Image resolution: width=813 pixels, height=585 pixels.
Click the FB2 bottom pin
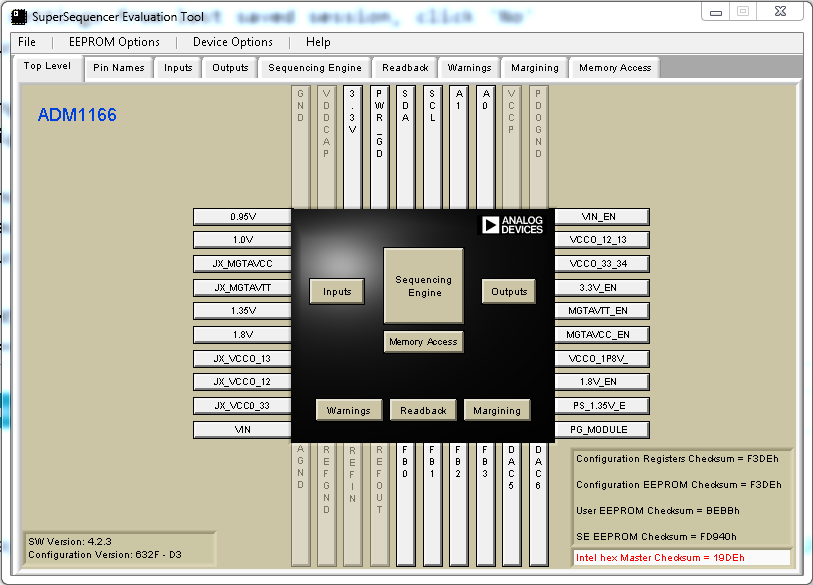458,504
